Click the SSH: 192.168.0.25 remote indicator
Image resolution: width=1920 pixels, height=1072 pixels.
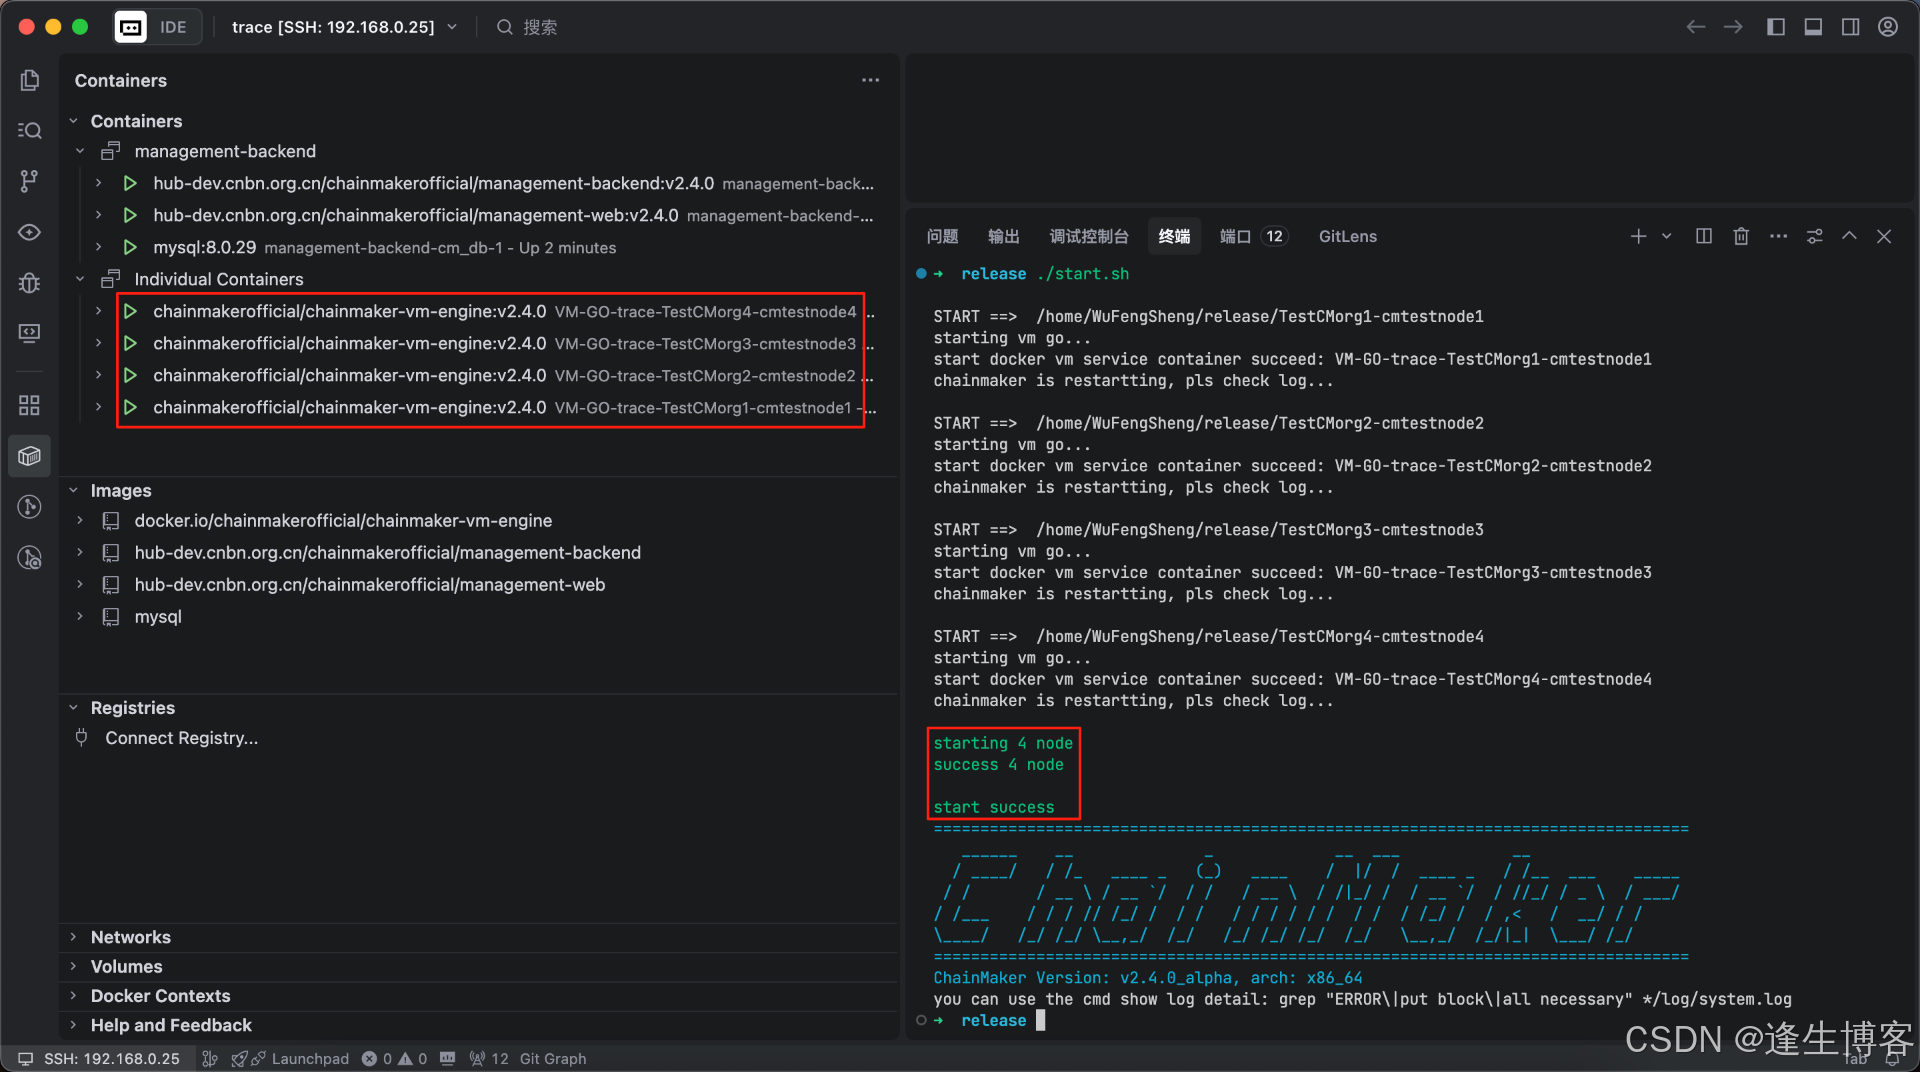99,1058
